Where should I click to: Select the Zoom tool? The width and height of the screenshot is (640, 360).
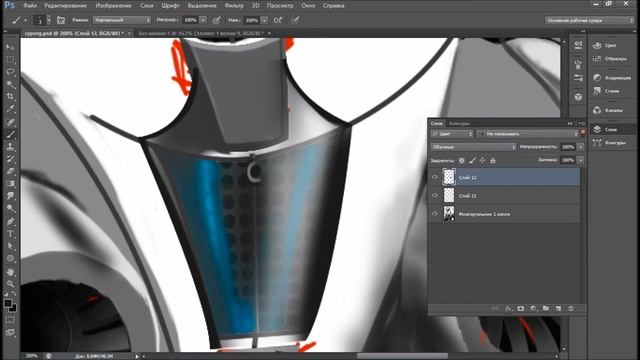pos(10,284)
